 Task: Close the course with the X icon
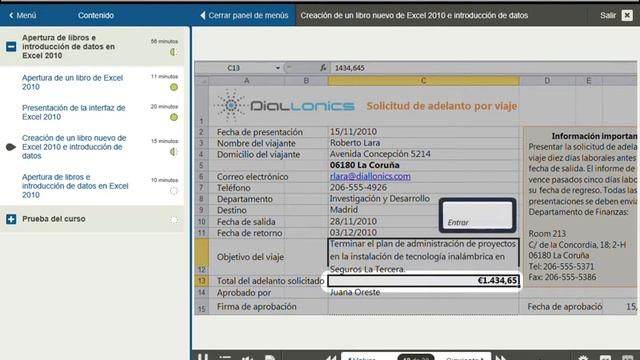coord(627,16)
